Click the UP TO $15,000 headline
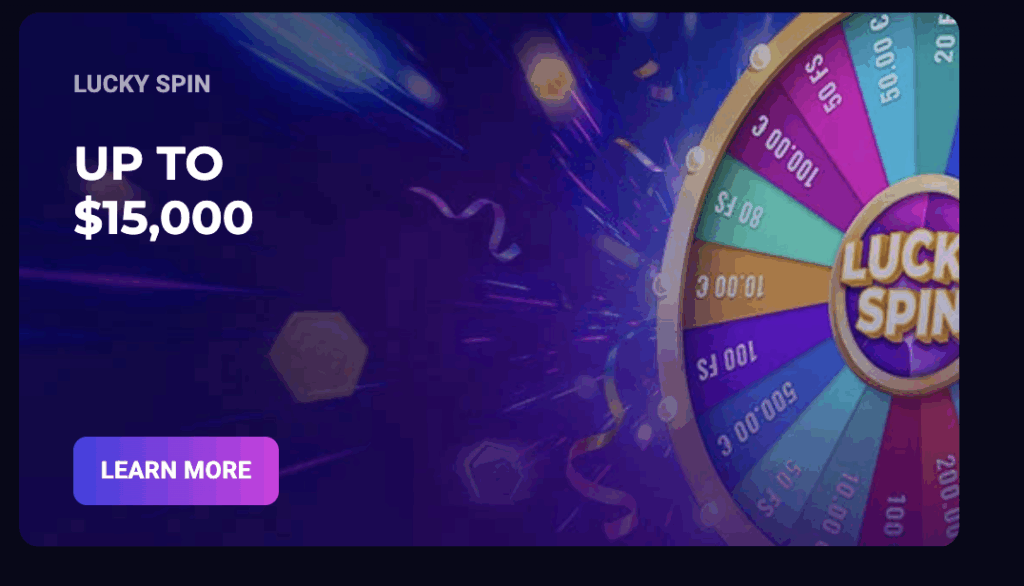This screenshot has width=1024, height=586. coord(163,190)
